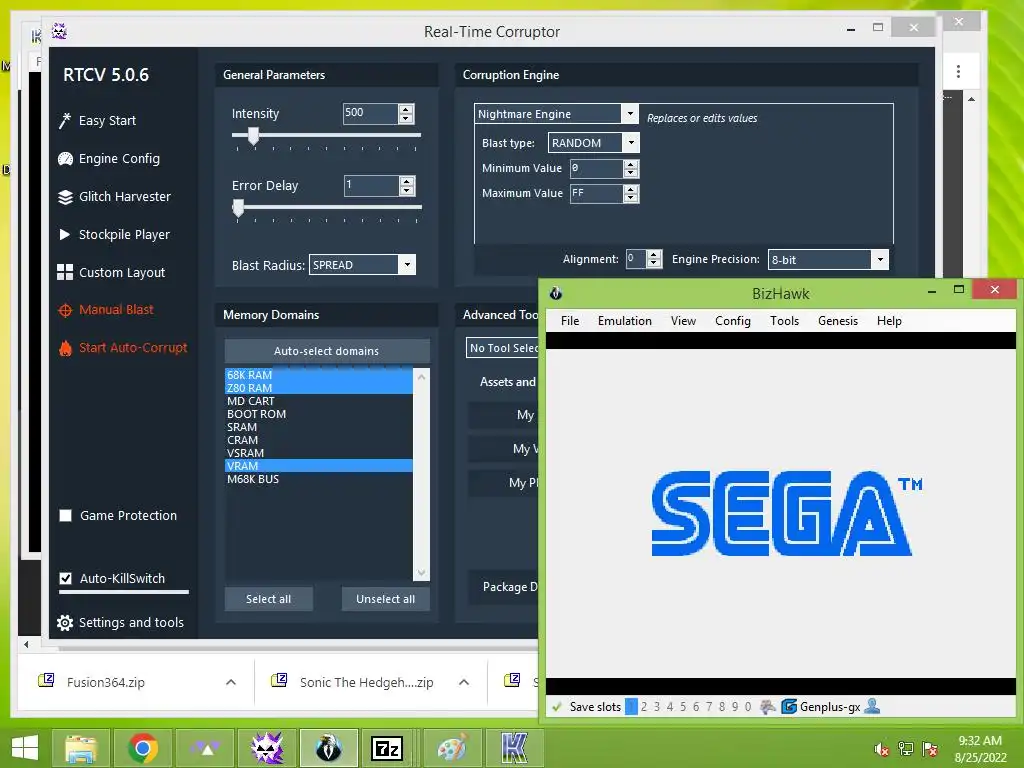1024x768 pixels.
Task: Open the Stockpile Player
Action: coord(114,234)
